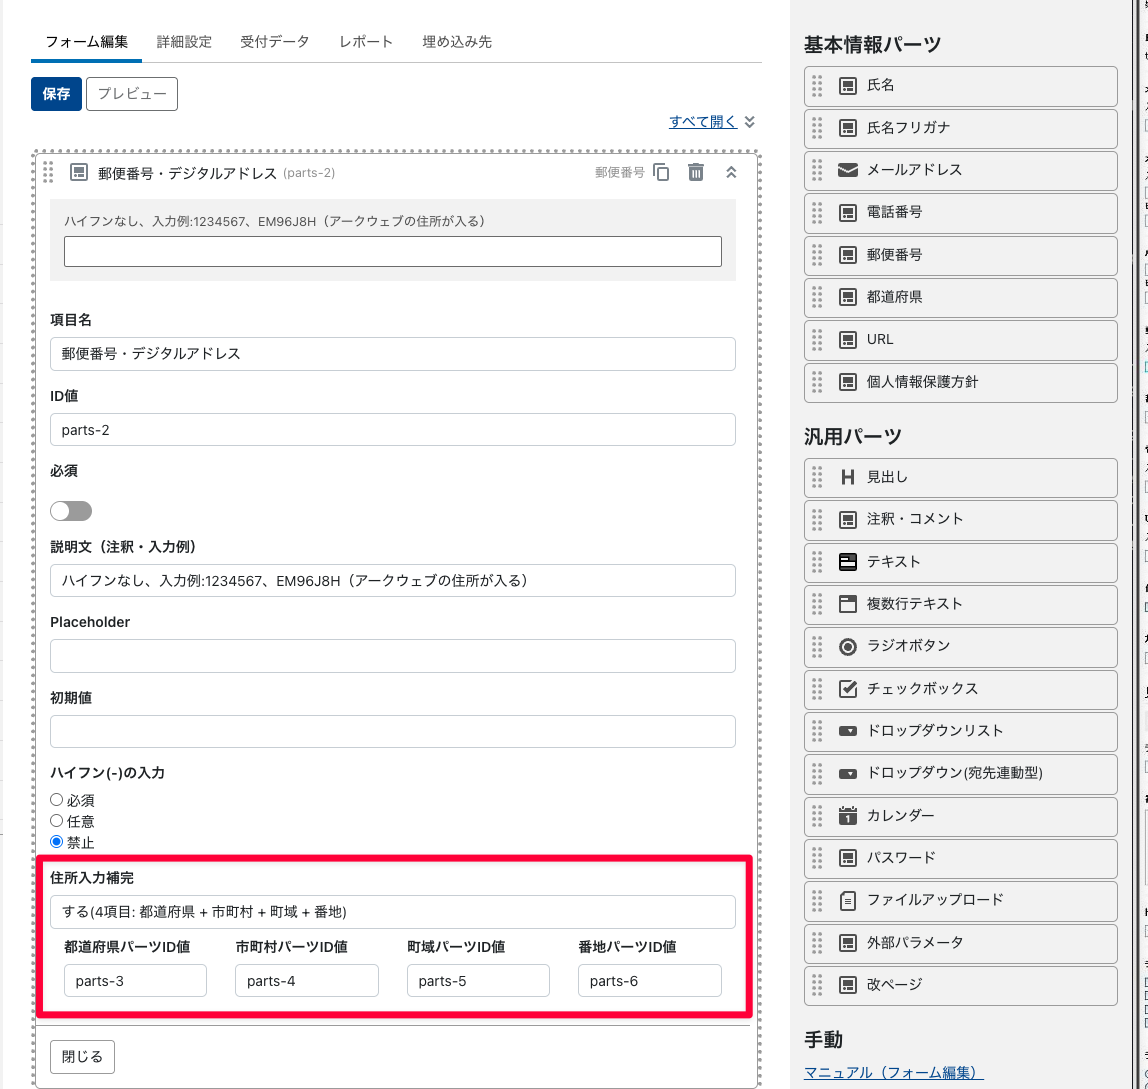Select the 任意 hyphen input radio option
Viewport: 1148px width, 1089px height.
click(x=57, y=821)
